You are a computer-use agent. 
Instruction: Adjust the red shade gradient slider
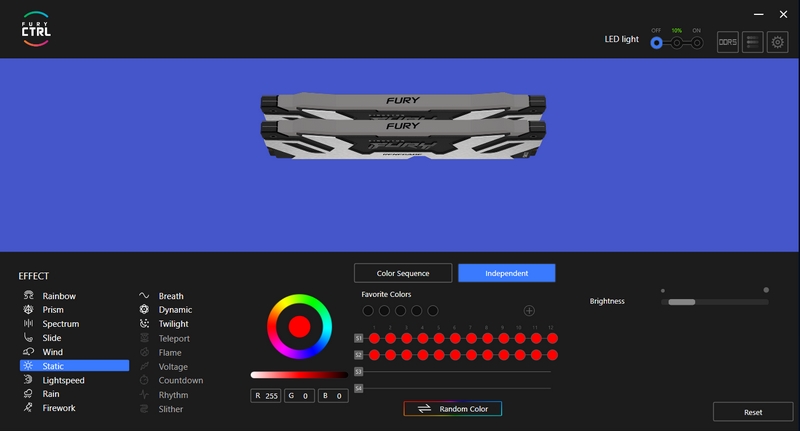[299, 375]
